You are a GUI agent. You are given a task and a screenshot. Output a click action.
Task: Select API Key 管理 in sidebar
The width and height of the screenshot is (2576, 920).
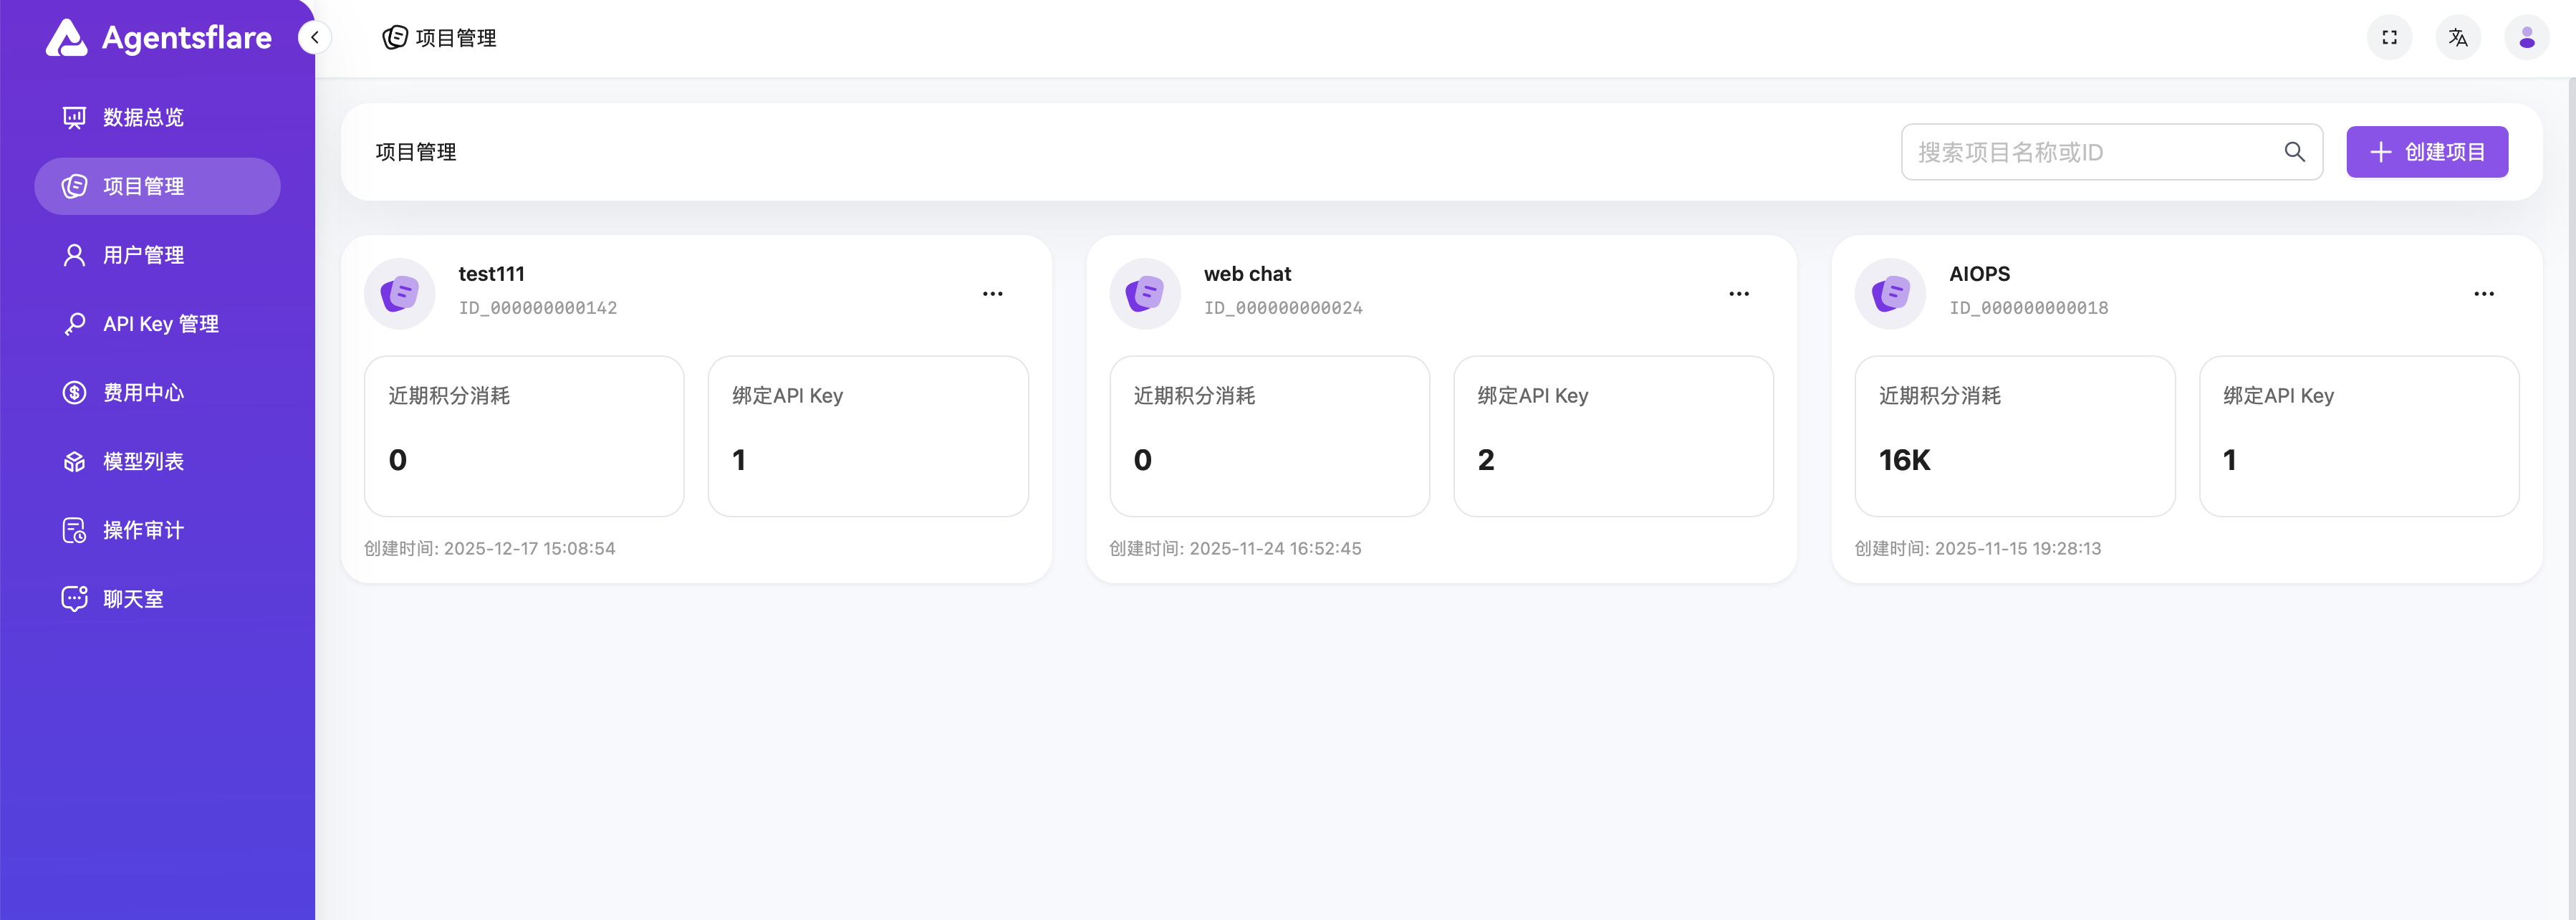(160, 324)
